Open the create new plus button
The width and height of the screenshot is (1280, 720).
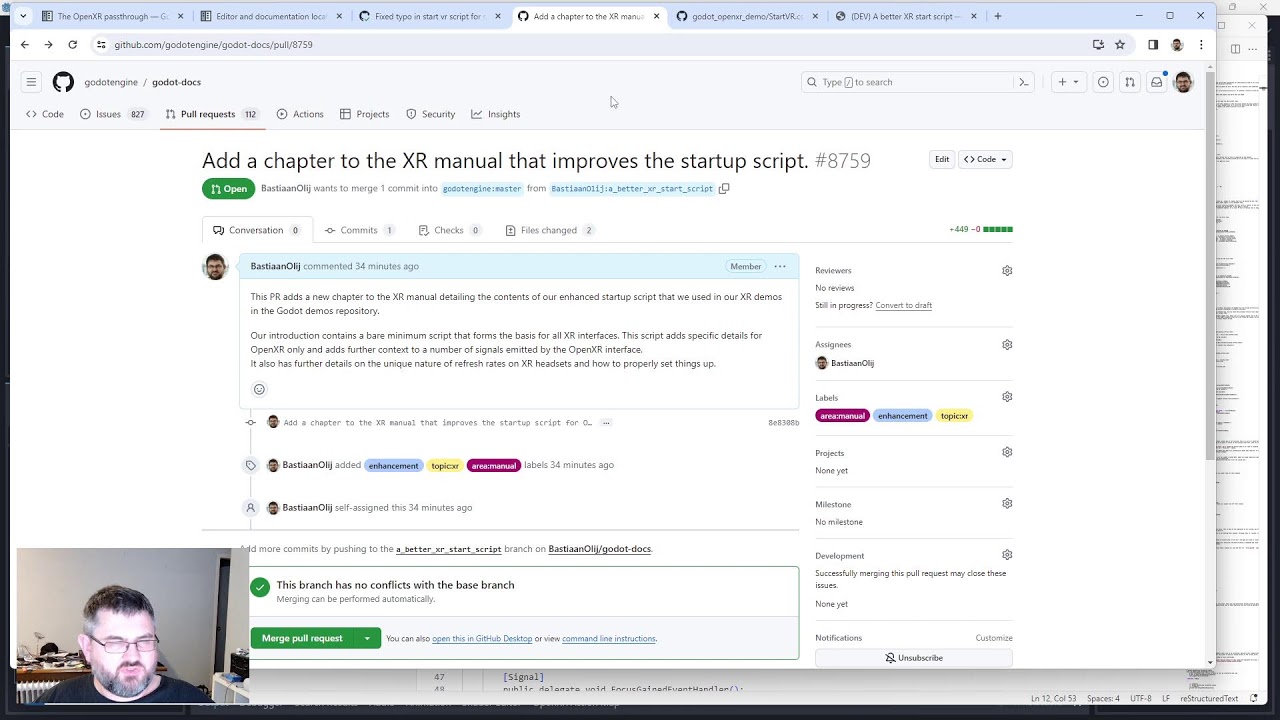1068,82
